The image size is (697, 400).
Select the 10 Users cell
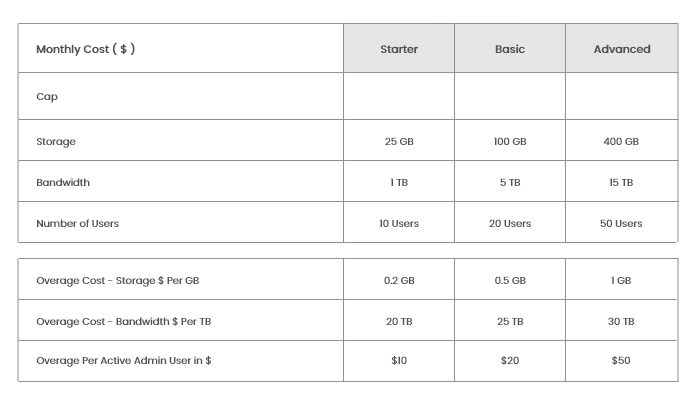click(x=399, y=224)
